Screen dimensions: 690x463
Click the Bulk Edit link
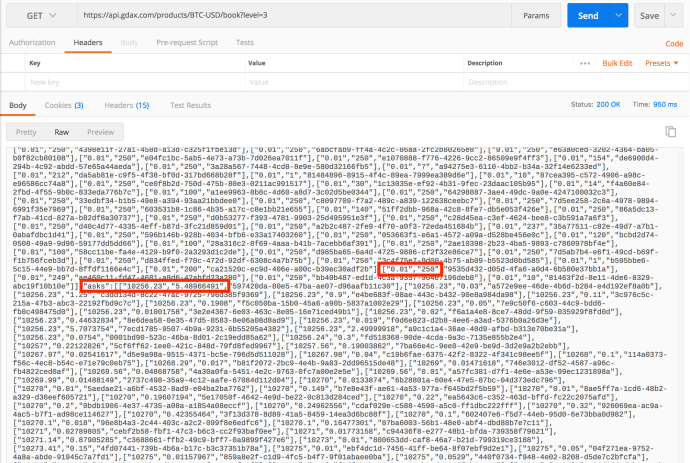pyautogui.click(x=617, y=62)
